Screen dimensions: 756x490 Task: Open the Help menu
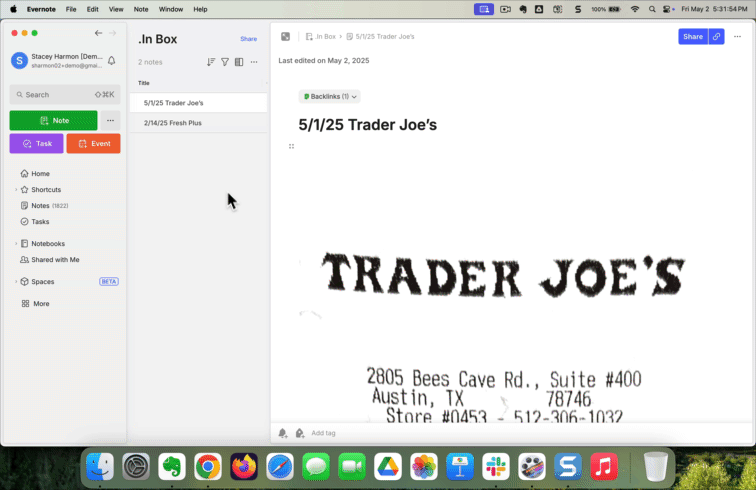pyautogui.click(x=200, y=9)
